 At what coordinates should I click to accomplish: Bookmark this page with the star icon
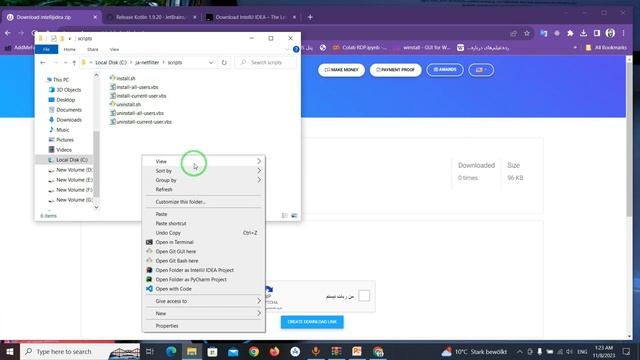pos(527,33)
